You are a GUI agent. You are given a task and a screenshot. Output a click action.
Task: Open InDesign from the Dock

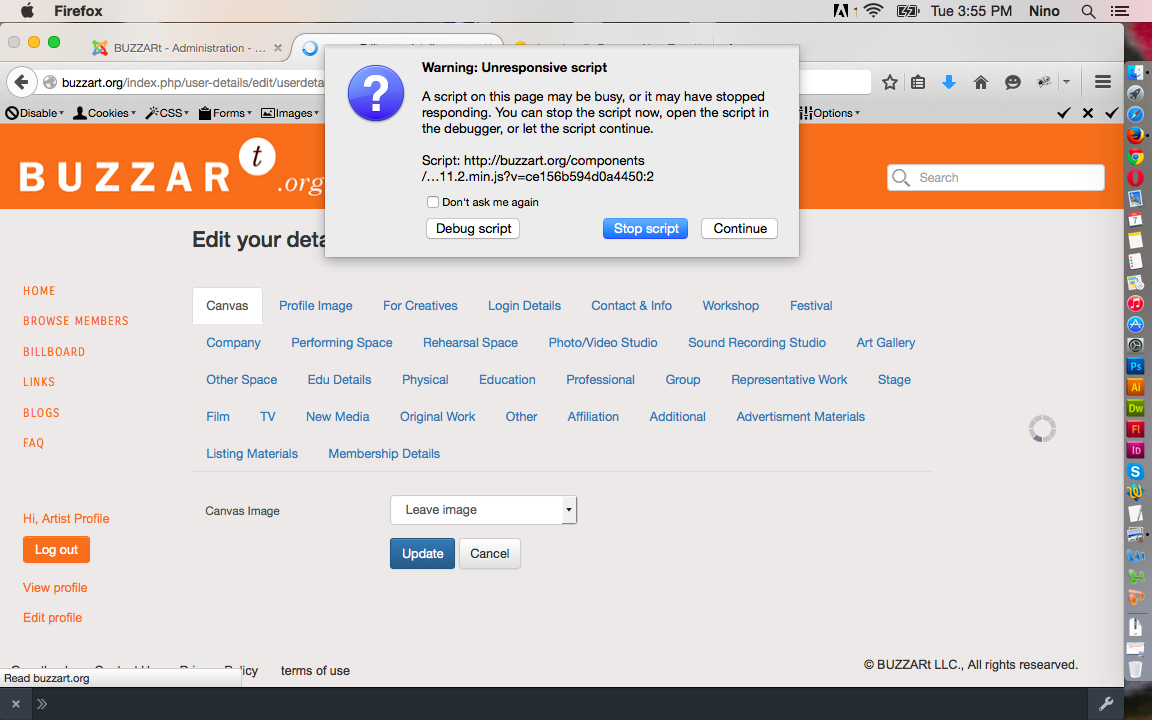coord(1136,450)
